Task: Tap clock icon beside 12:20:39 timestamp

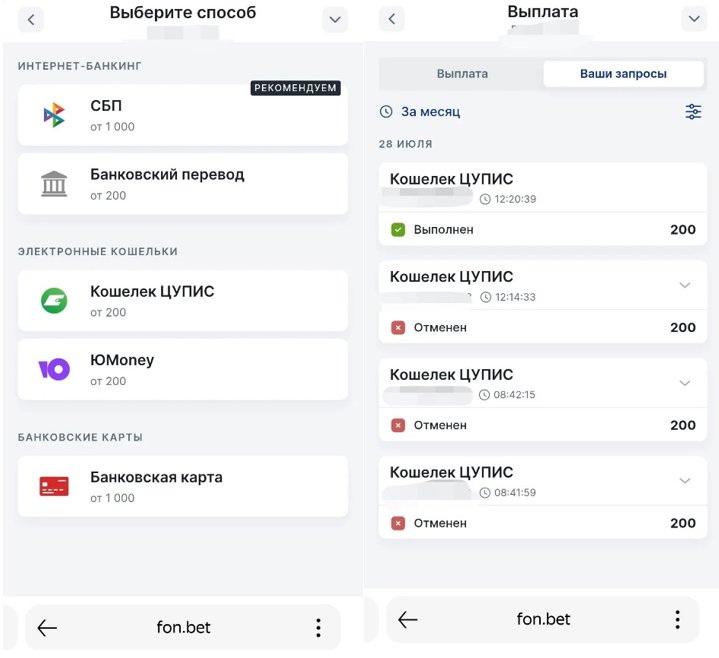Action: (485, 199)
